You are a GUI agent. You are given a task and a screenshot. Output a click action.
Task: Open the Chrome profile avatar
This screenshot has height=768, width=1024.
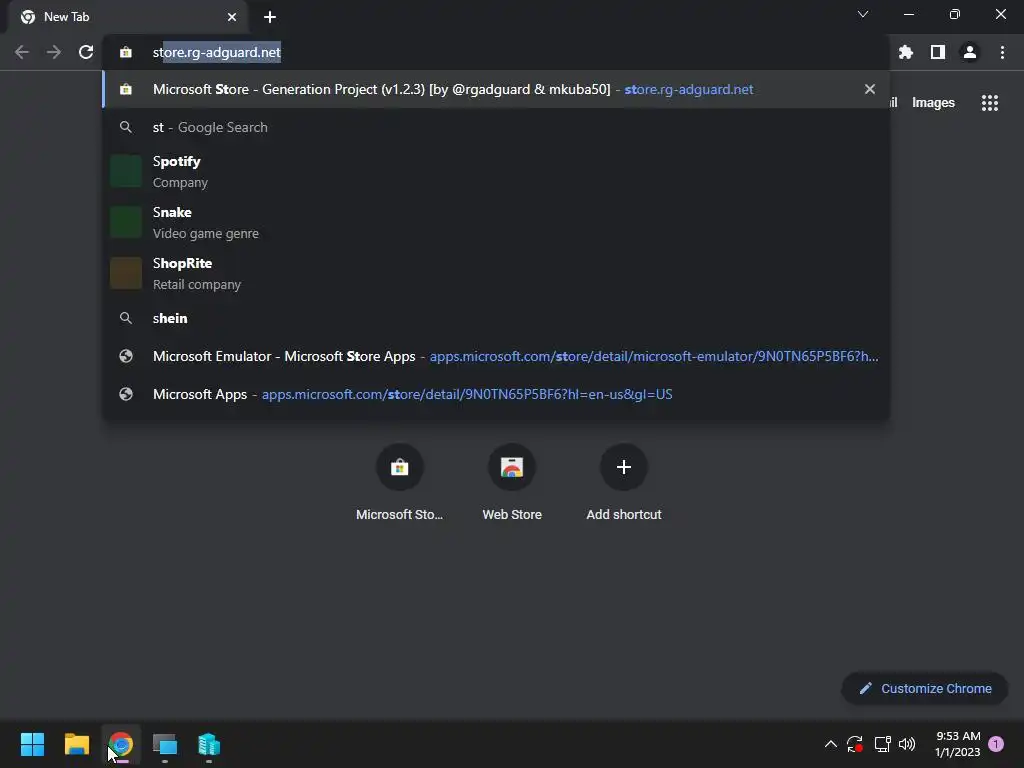click(x=970, y=52)
